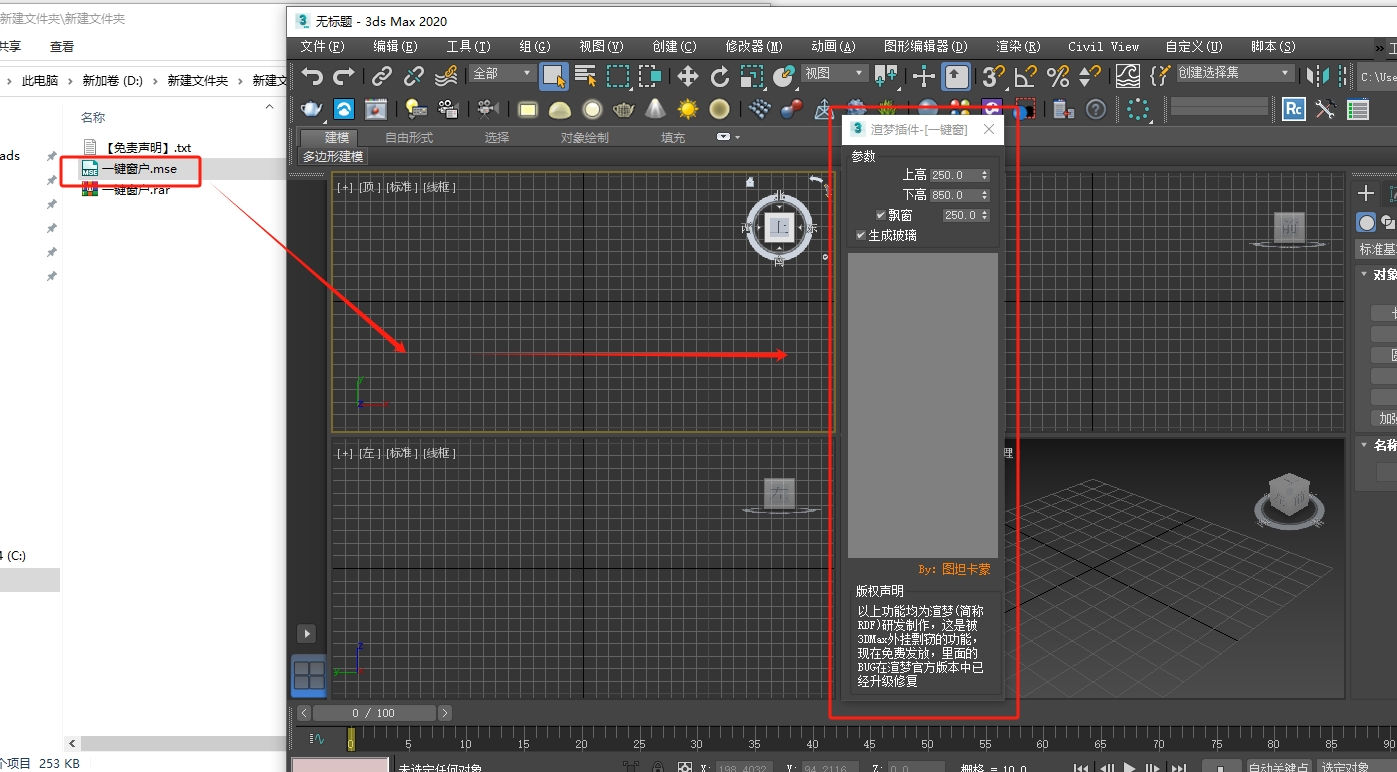Choose the Select and Place tool
The height and width of the screenshot is (772, 1397).
click(784, 76)
